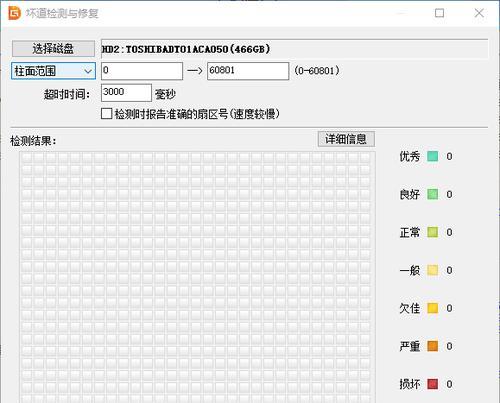Click the start cylinder field containing 0
Viewport: 500px width, 403px height.
coord(142,71)
